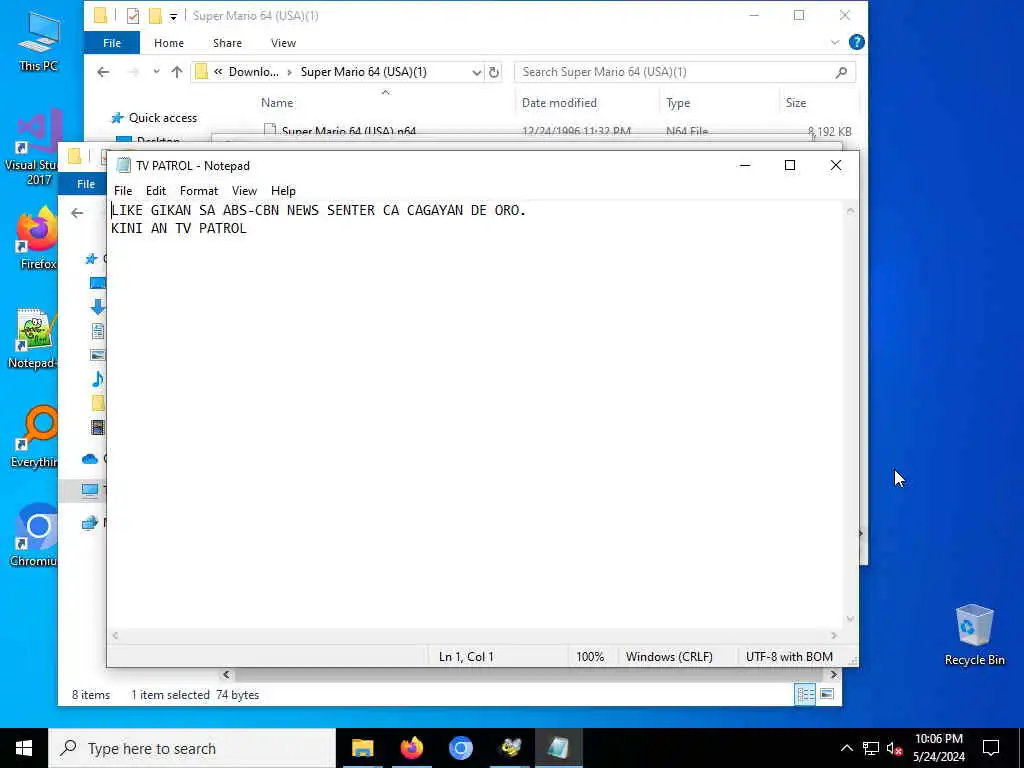The image size is (1024, 768).
Task: Click Back arrow in the second Explorer window
Action: coord(77,213)
